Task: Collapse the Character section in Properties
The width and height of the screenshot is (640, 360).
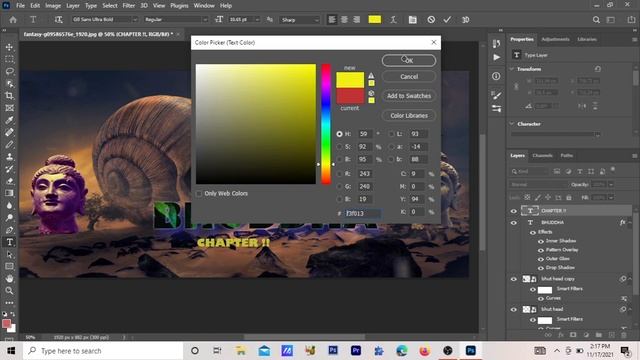Action: [x=512, y=124]
